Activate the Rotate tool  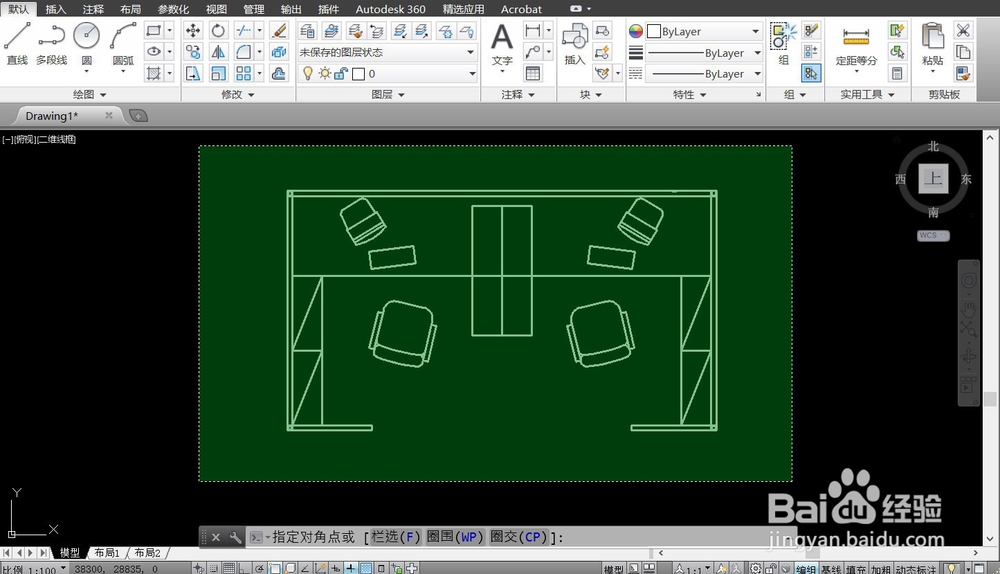(218, 30)
